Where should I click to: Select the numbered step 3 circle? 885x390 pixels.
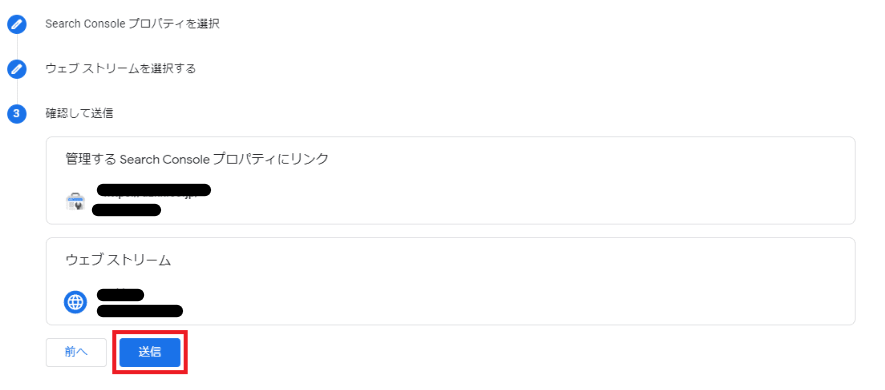pos(17,114)
